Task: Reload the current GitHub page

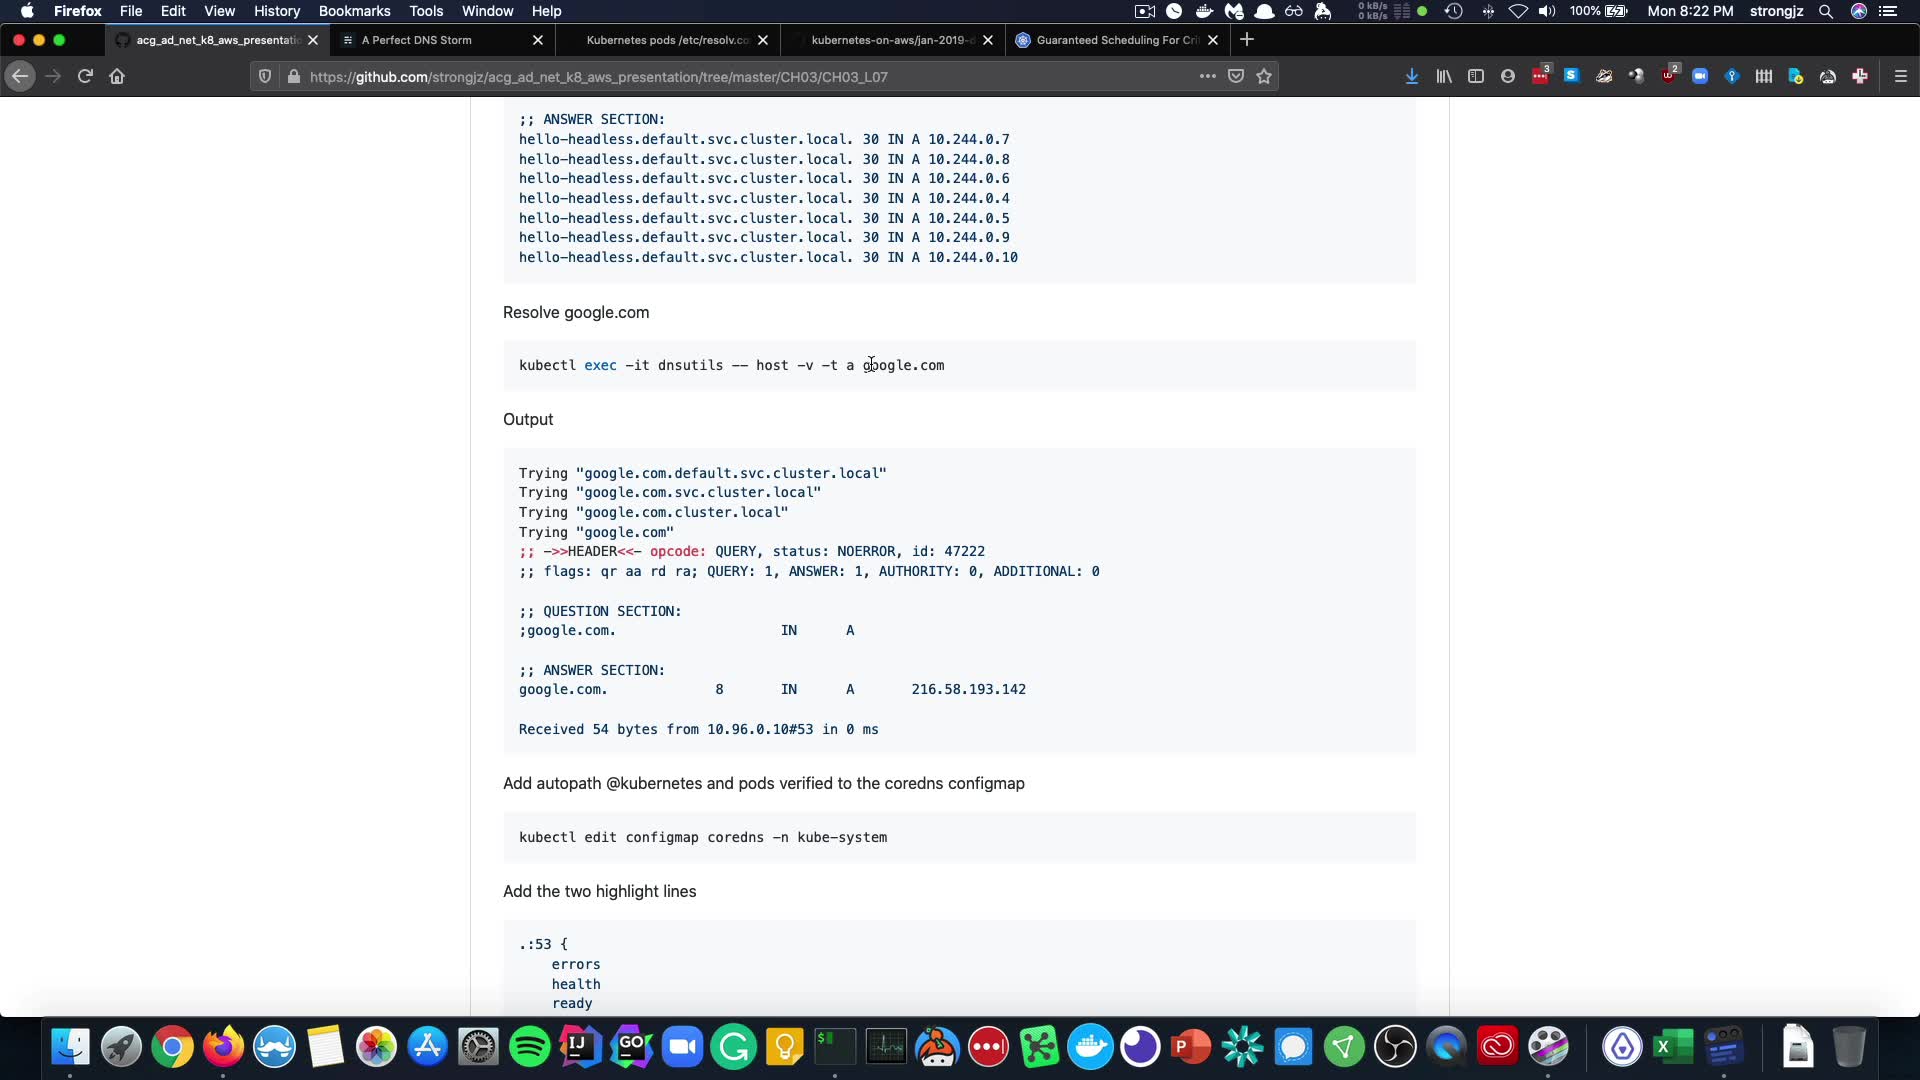Action: (x=85, y=76)
